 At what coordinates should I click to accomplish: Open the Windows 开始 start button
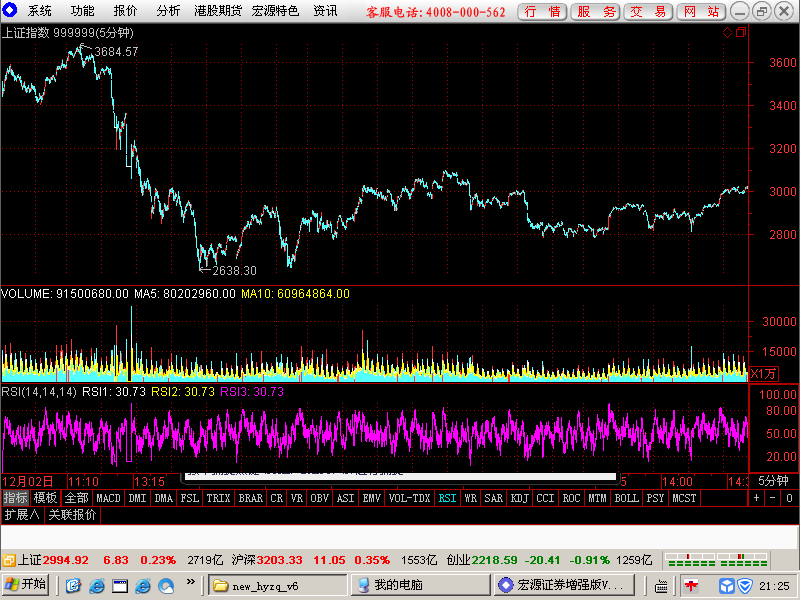(26, 585)
